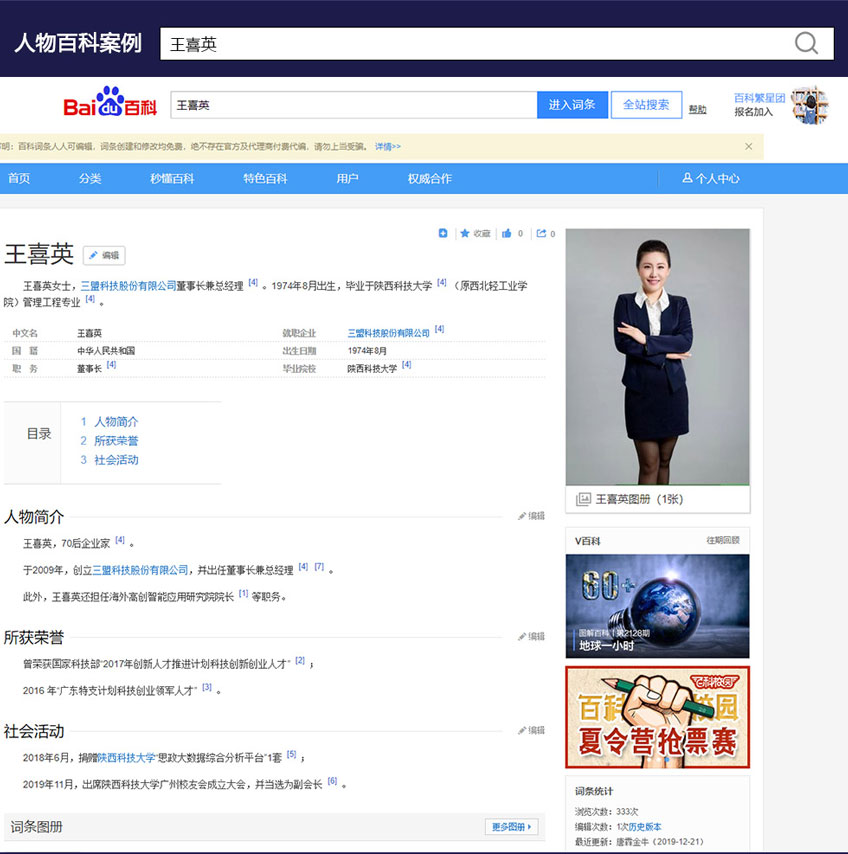Click the user avatar picture at top right
Image resolution: width=848 pixels, height=854 pixels.
coord(810,105)
